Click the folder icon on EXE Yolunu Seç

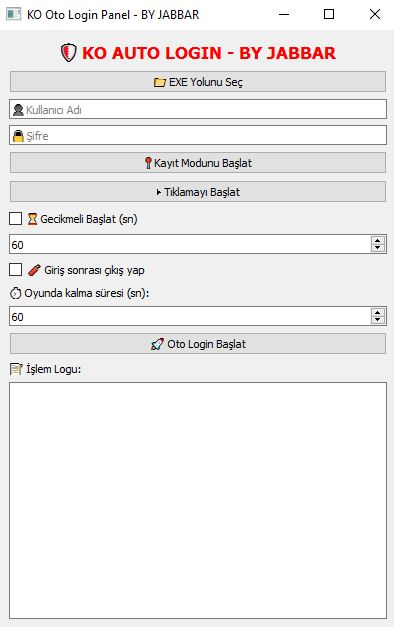[x=160, y=82]
